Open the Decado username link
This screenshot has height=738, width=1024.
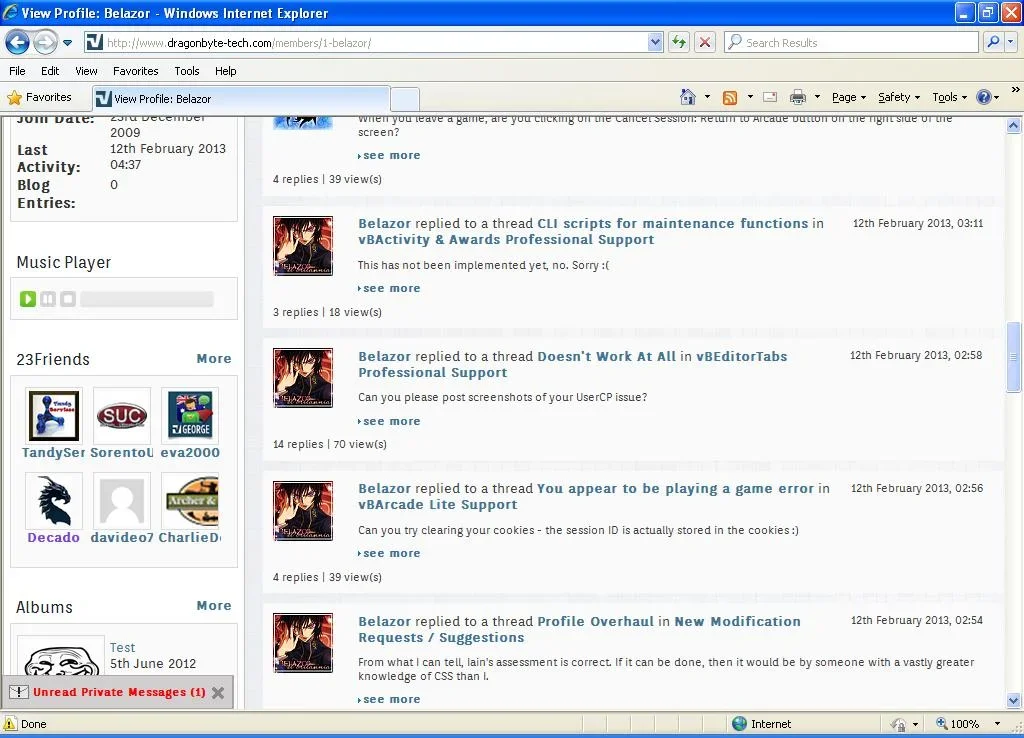[54, 537]
